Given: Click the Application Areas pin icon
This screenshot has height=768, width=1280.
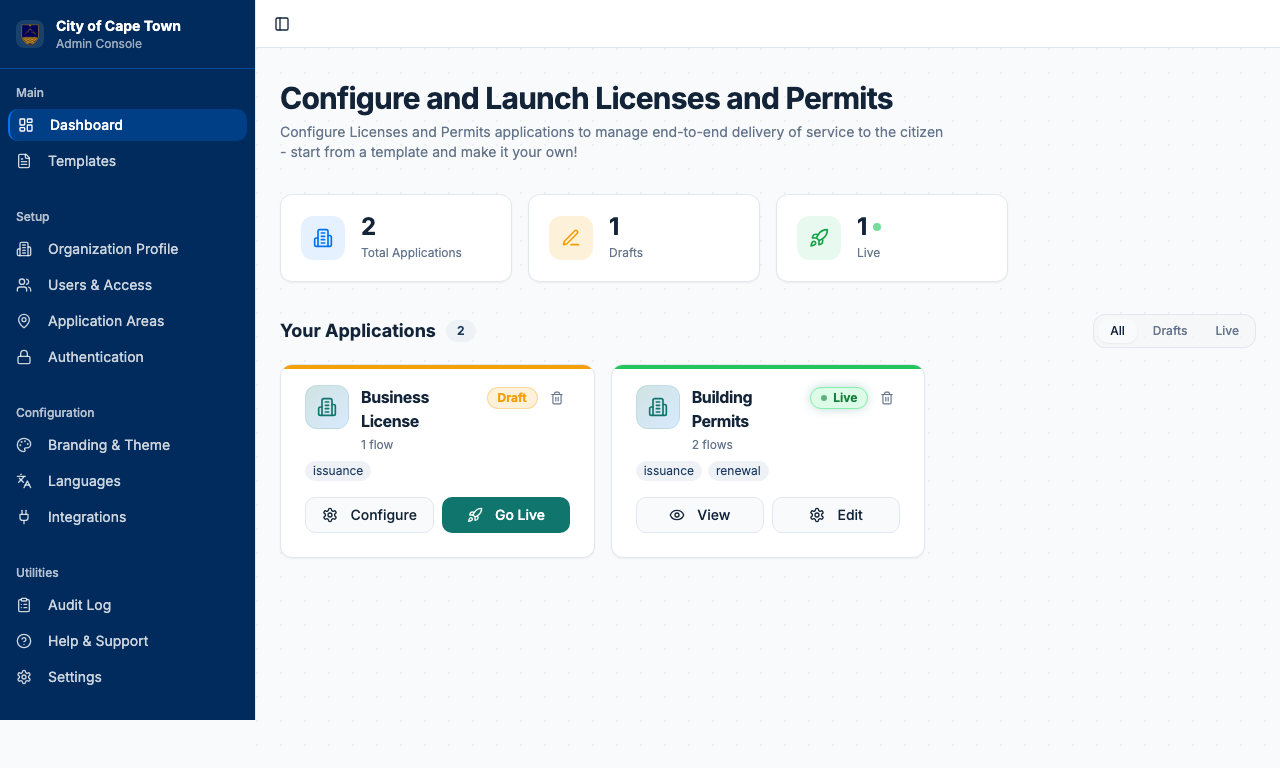Looking at the screenshot, I should [24, 321].
